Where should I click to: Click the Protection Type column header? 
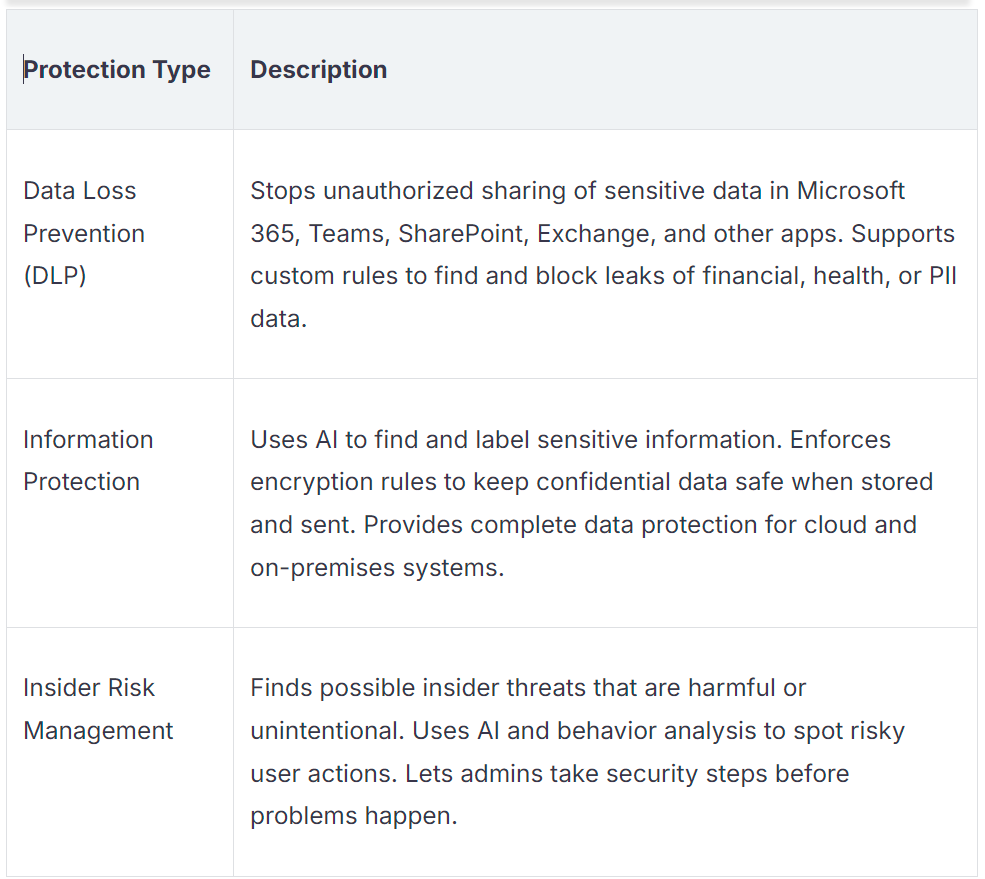(117, 70)
